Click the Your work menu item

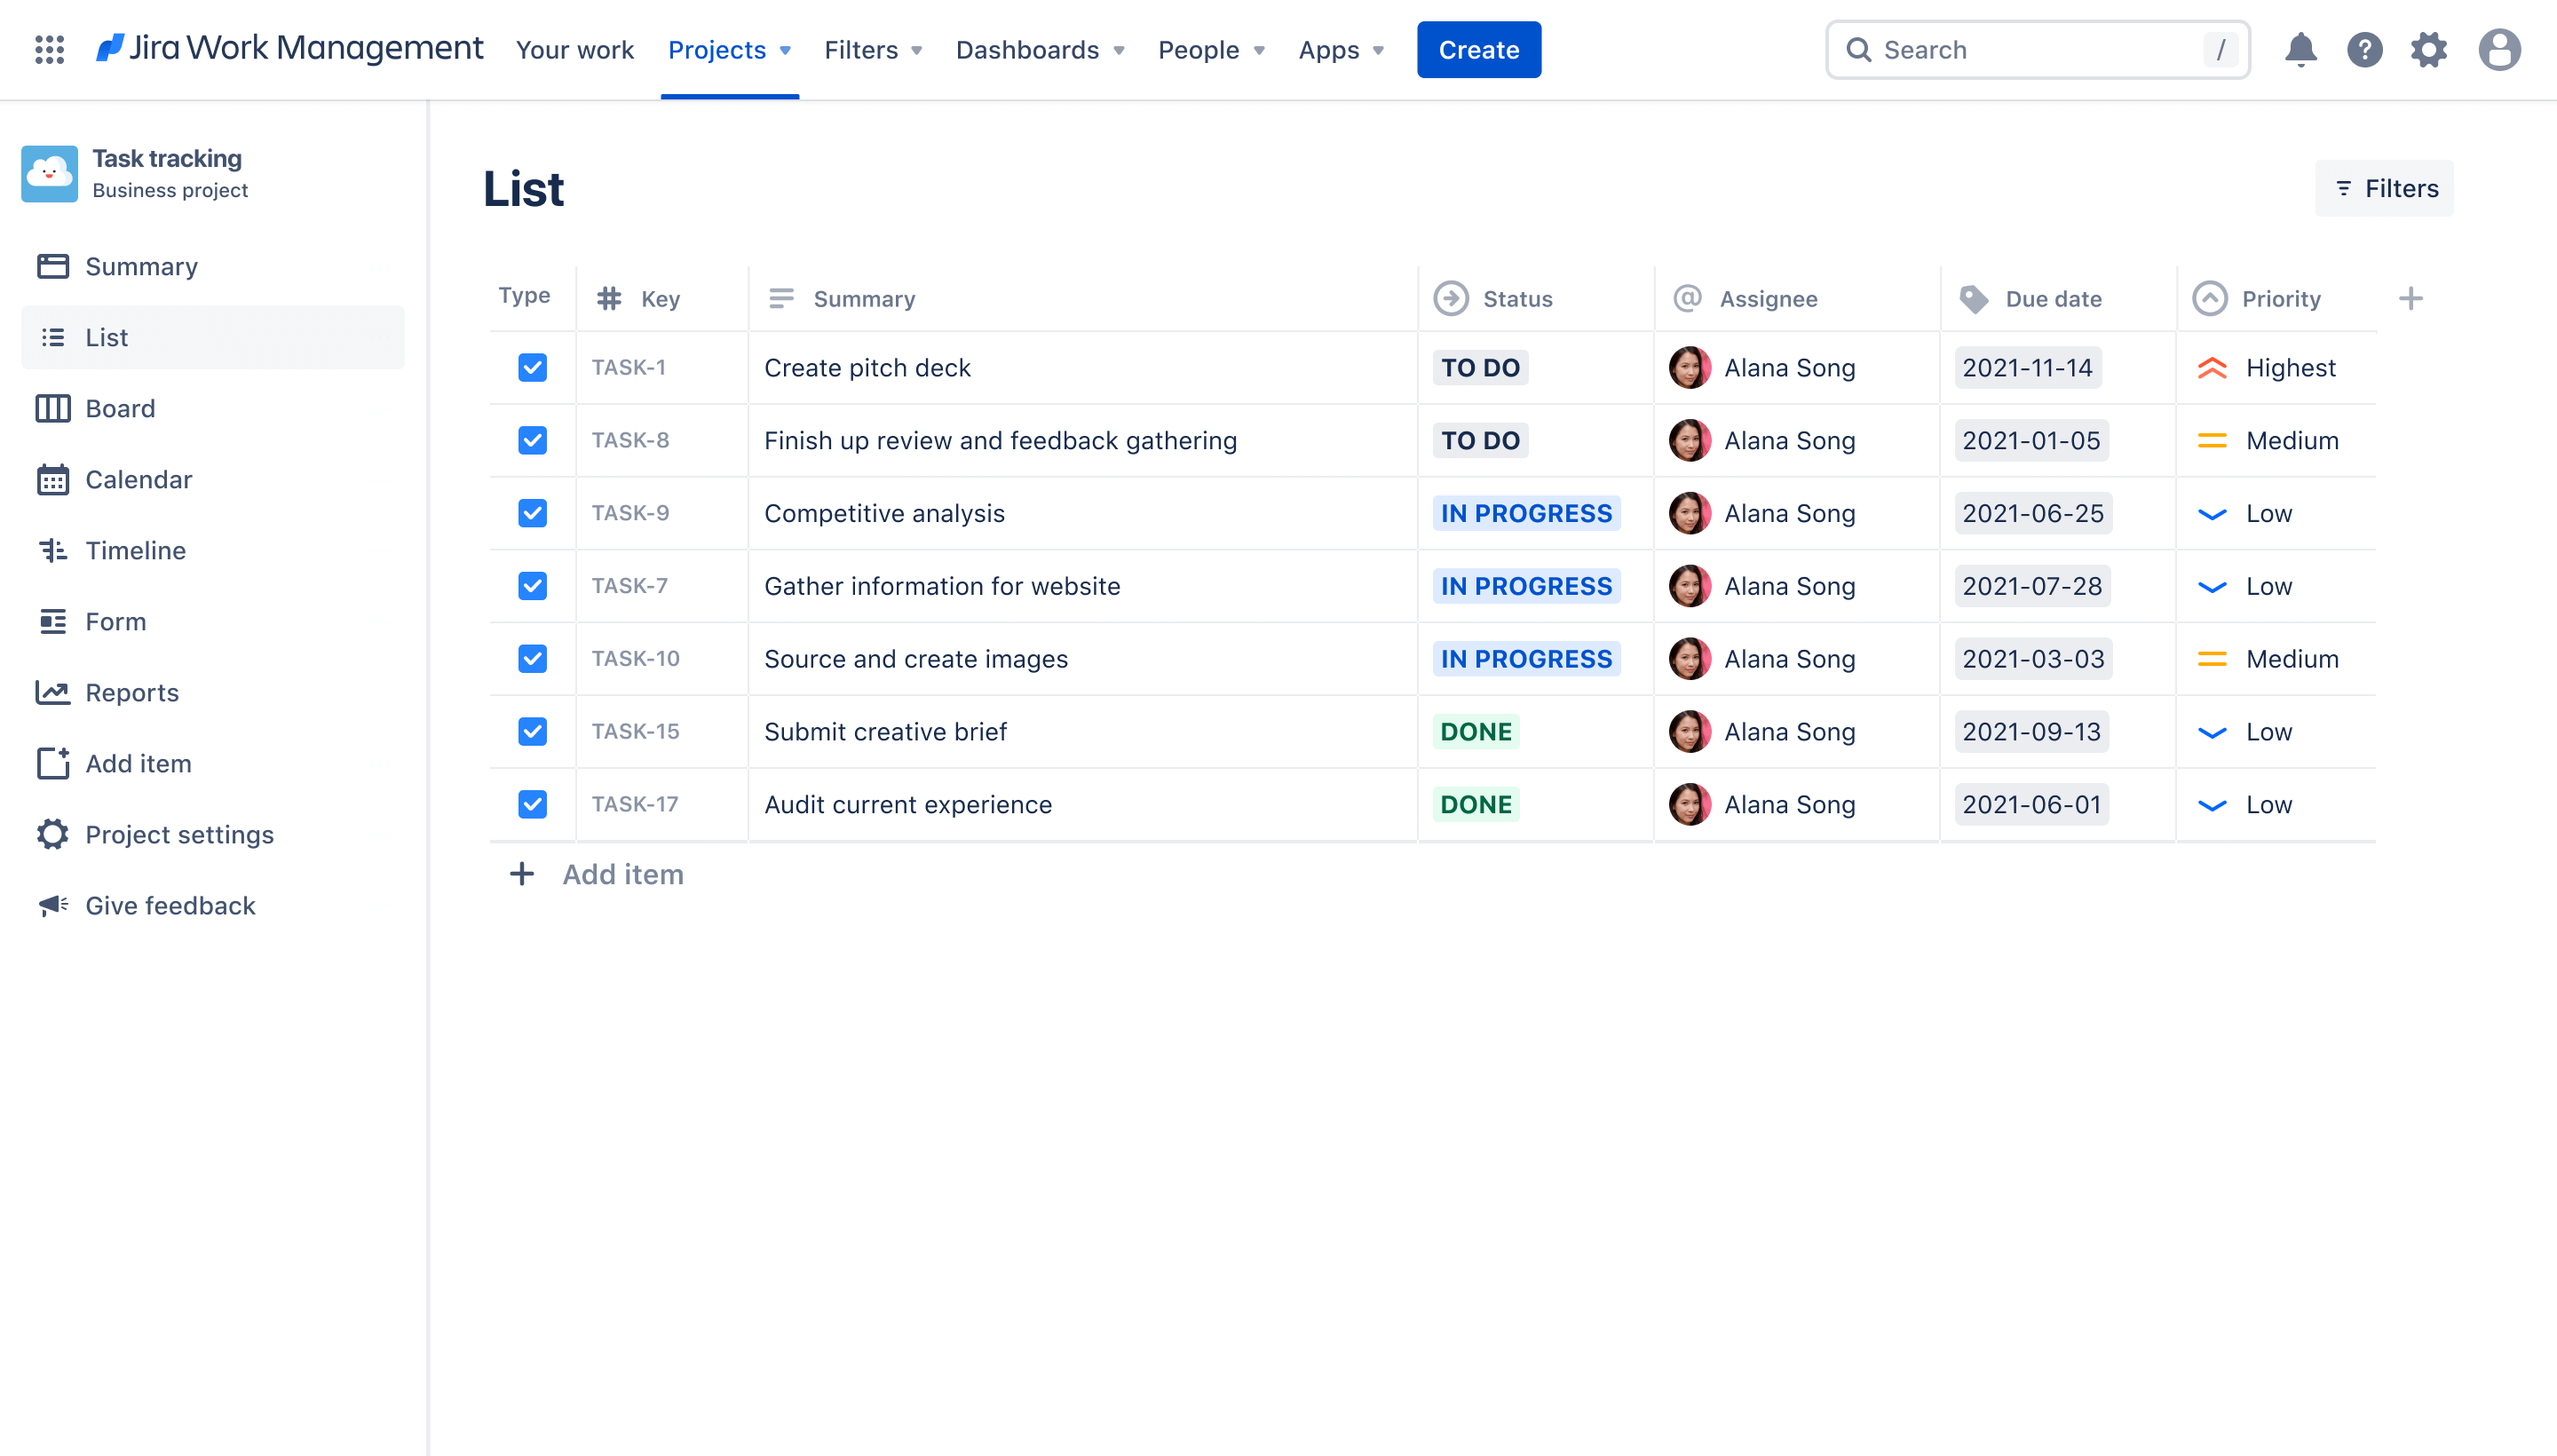573,49
